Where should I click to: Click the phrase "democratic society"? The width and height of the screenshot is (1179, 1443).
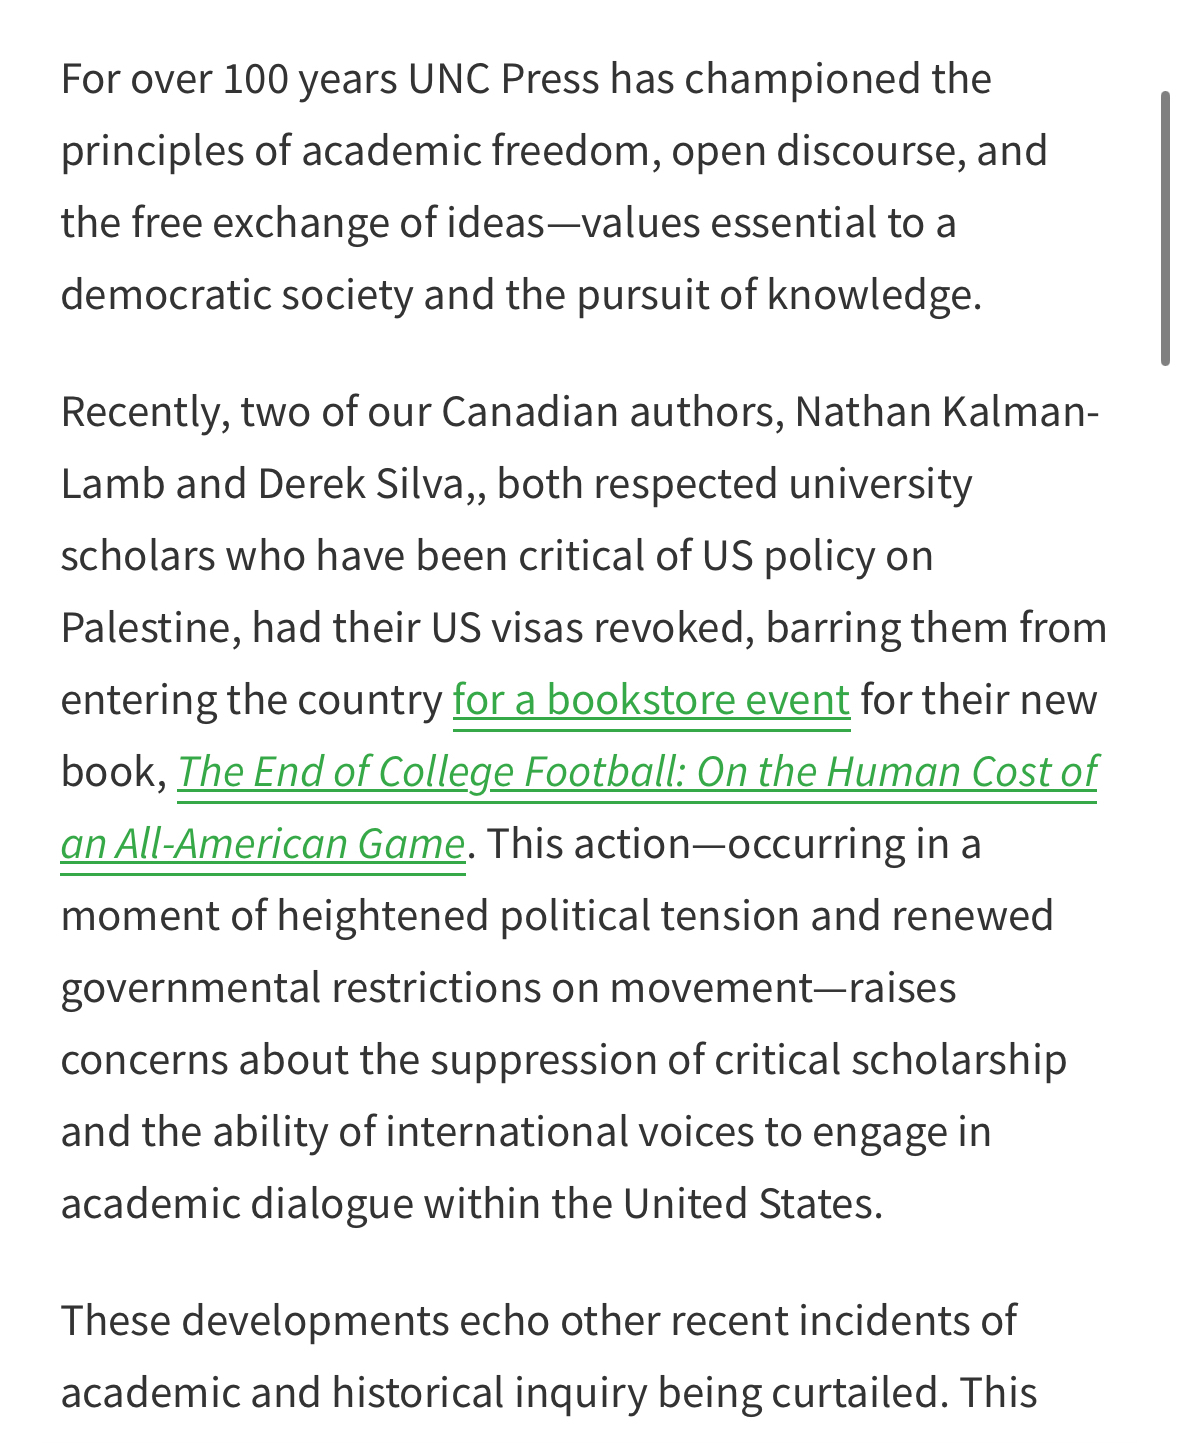click(x=236, y=295)
